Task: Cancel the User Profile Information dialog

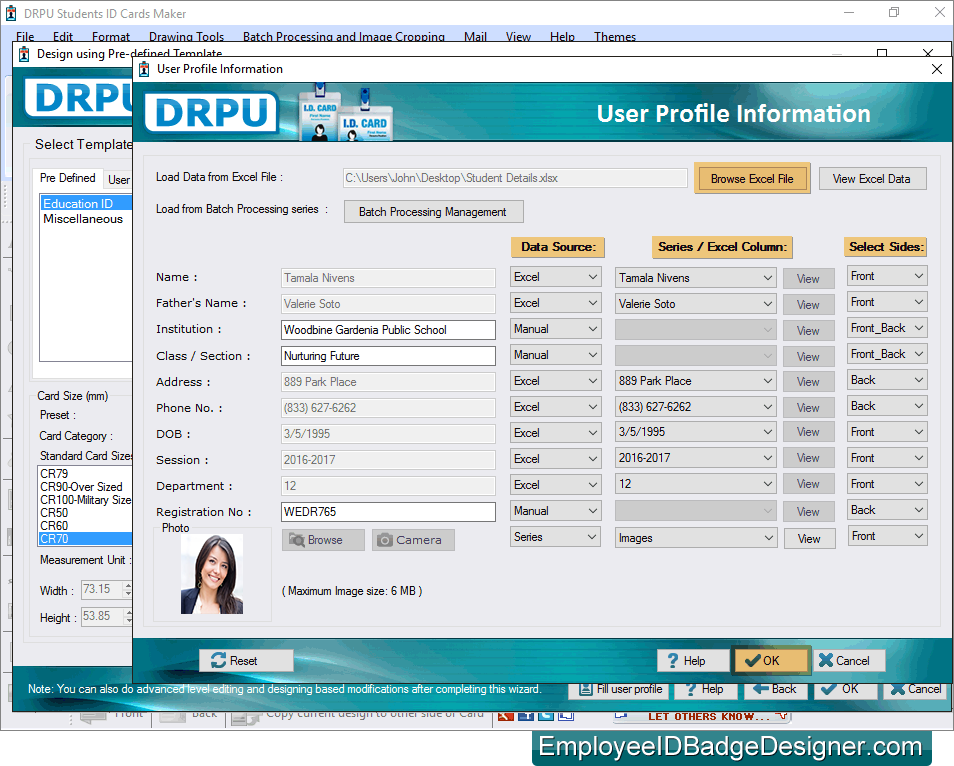Action: (x=849, y=660)
